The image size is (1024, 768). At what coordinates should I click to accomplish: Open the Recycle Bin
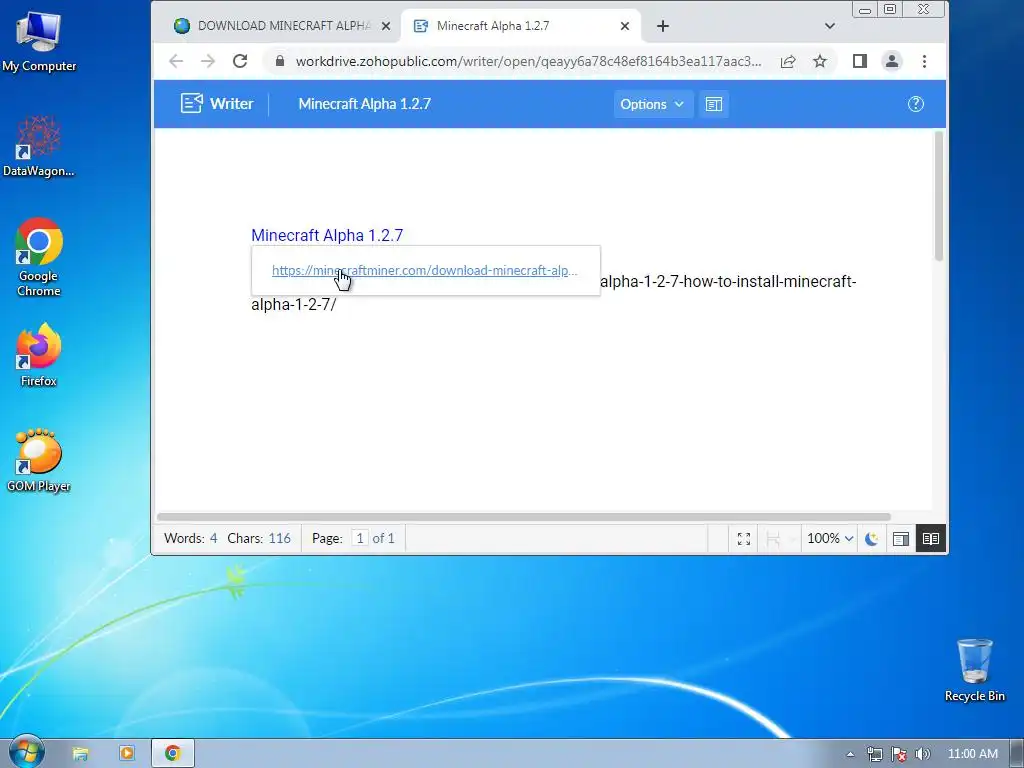click(974, 671)
